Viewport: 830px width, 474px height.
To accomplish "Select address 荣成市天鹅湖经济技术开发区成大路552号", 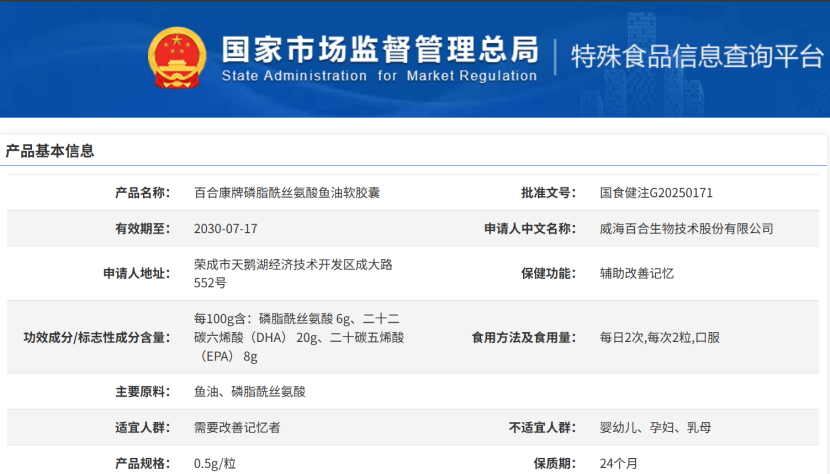I will pos(293,273).
